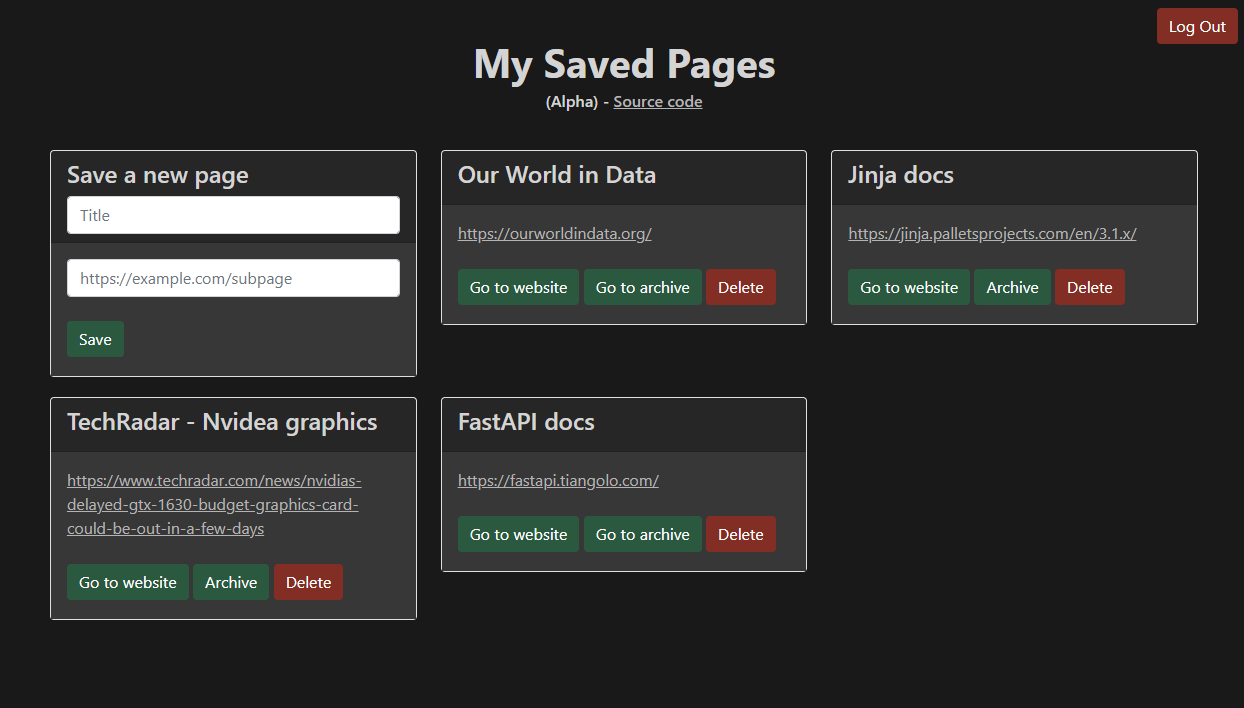Viewport: 1244px width, 708px height.
Task: Click the FastAPI docs card title
Action: (526, 422)
